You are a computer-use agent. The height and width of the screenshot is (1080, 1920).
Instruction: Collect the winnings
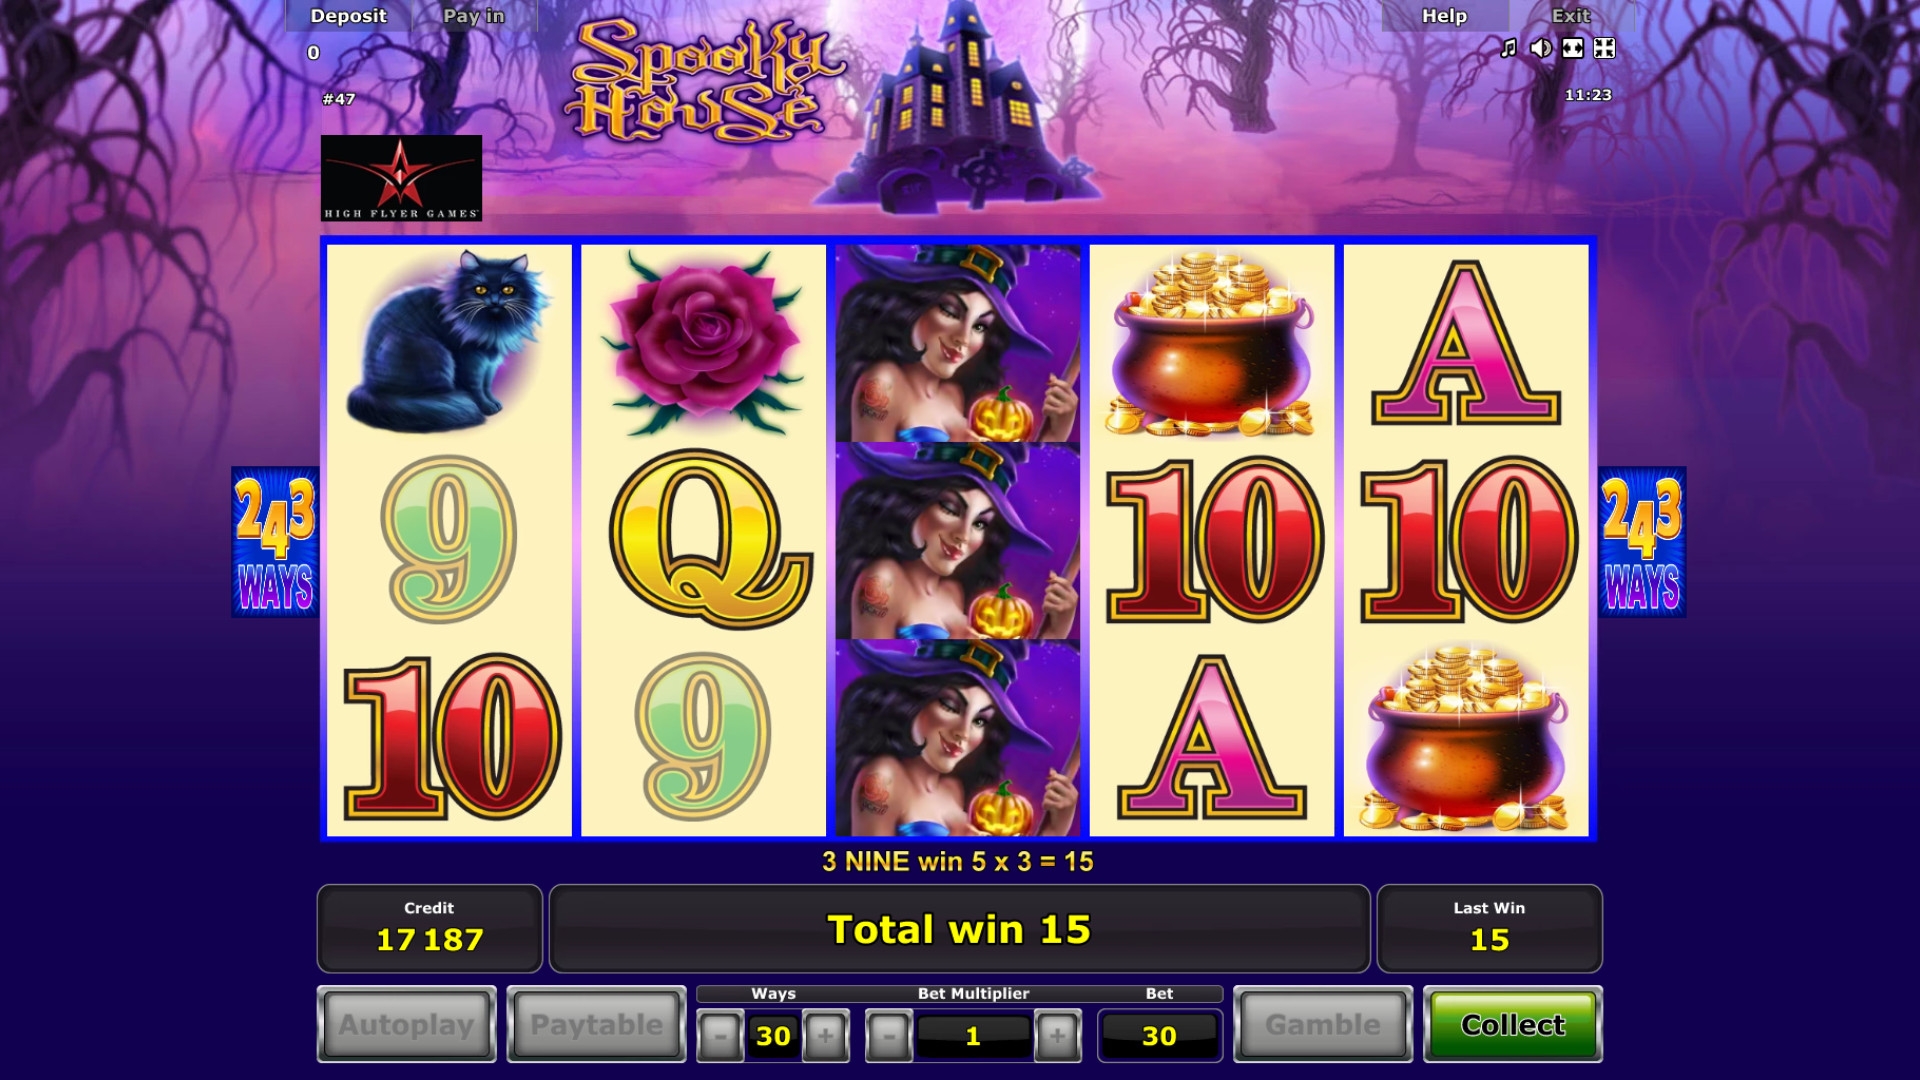pyautogui.click(x=1513, y=1024)
